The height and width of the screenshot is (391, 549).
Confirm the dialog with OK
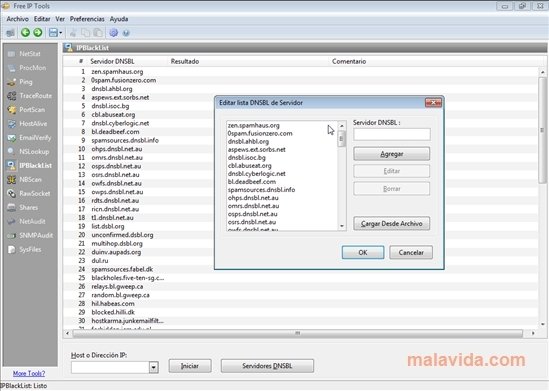363,252
